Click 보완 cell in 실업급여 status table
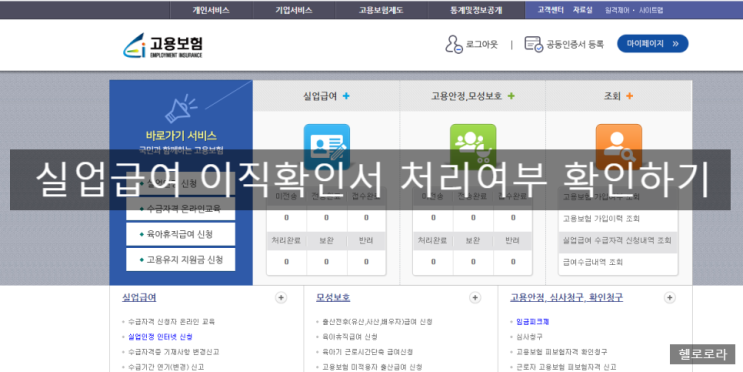Screen dimensions: 743x372 pos(326,241)
